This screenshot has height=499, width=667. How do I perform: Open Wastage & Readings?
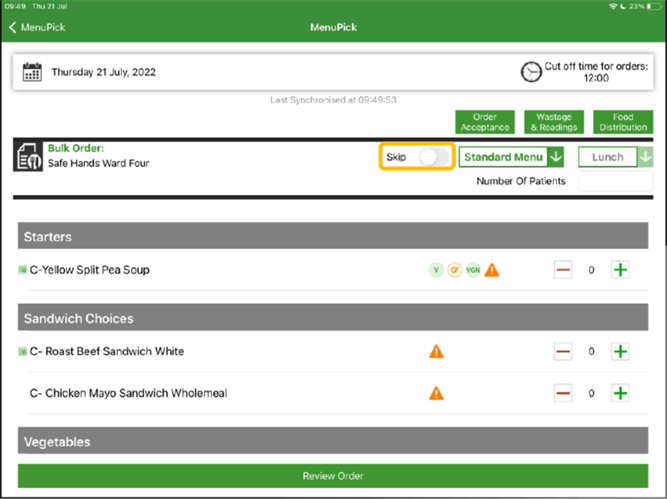tap(554, 122)
